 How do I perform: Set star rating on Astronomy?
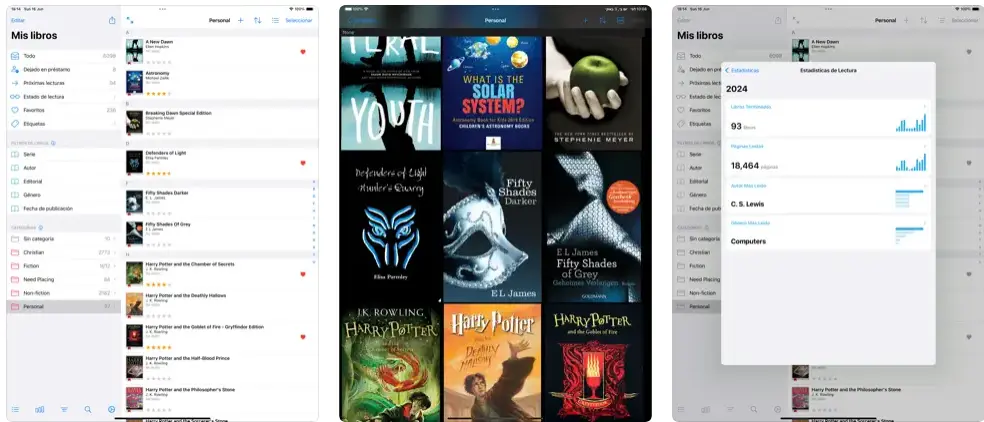(x=158, y=94)
